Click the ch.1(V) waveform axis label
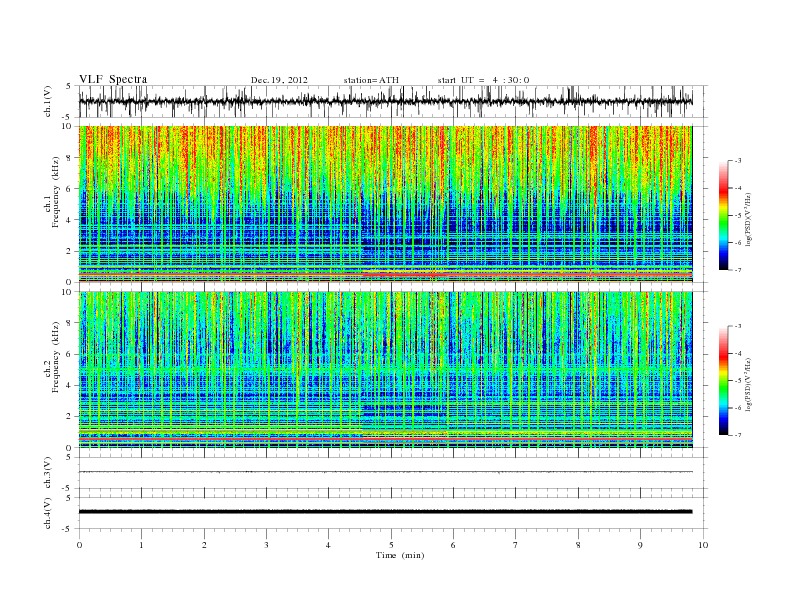792x612 pixels. pos(48,101)
